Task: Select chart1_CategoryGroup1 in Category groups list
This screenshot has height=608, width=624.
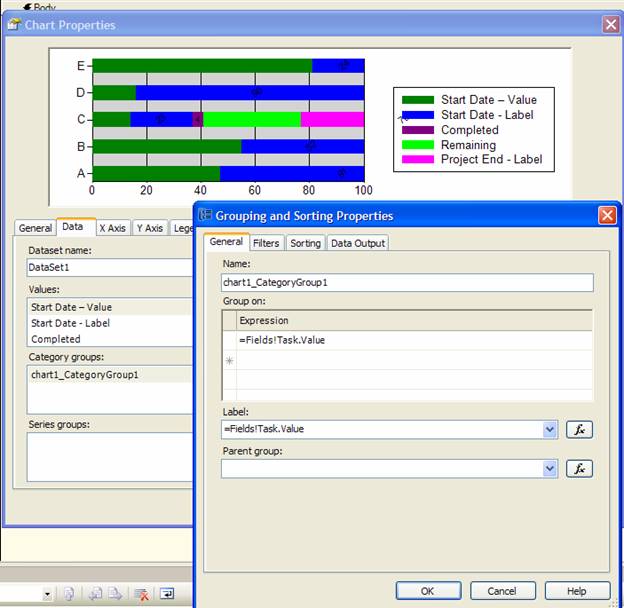Action: [x=111, y=375]
